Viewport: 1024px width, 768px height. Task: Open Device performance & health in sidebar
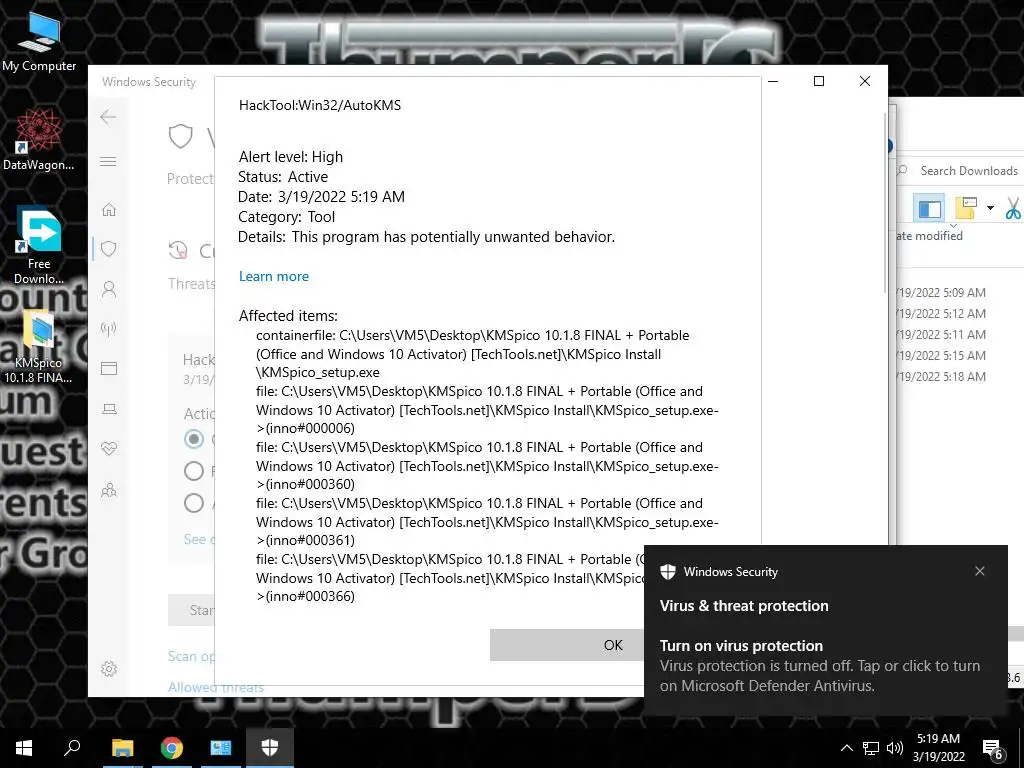pos(109,449)
